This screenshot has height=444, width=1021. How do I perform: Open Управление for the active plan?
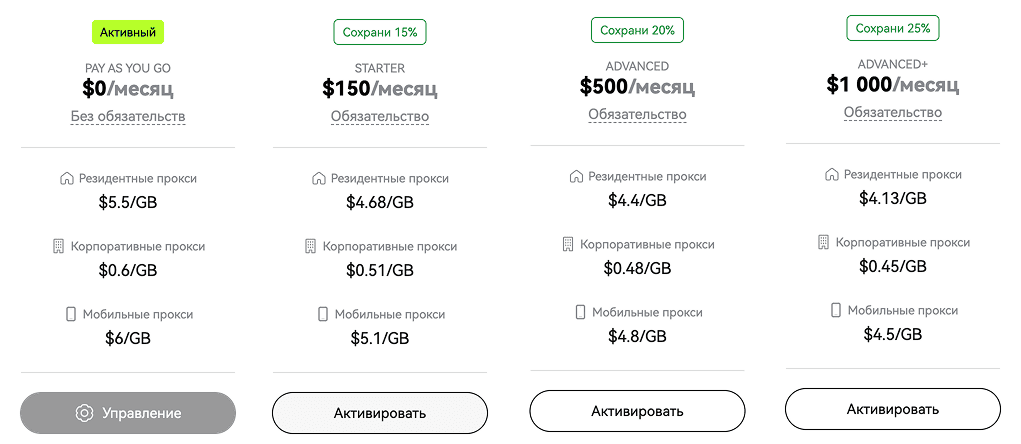point(128,413)
